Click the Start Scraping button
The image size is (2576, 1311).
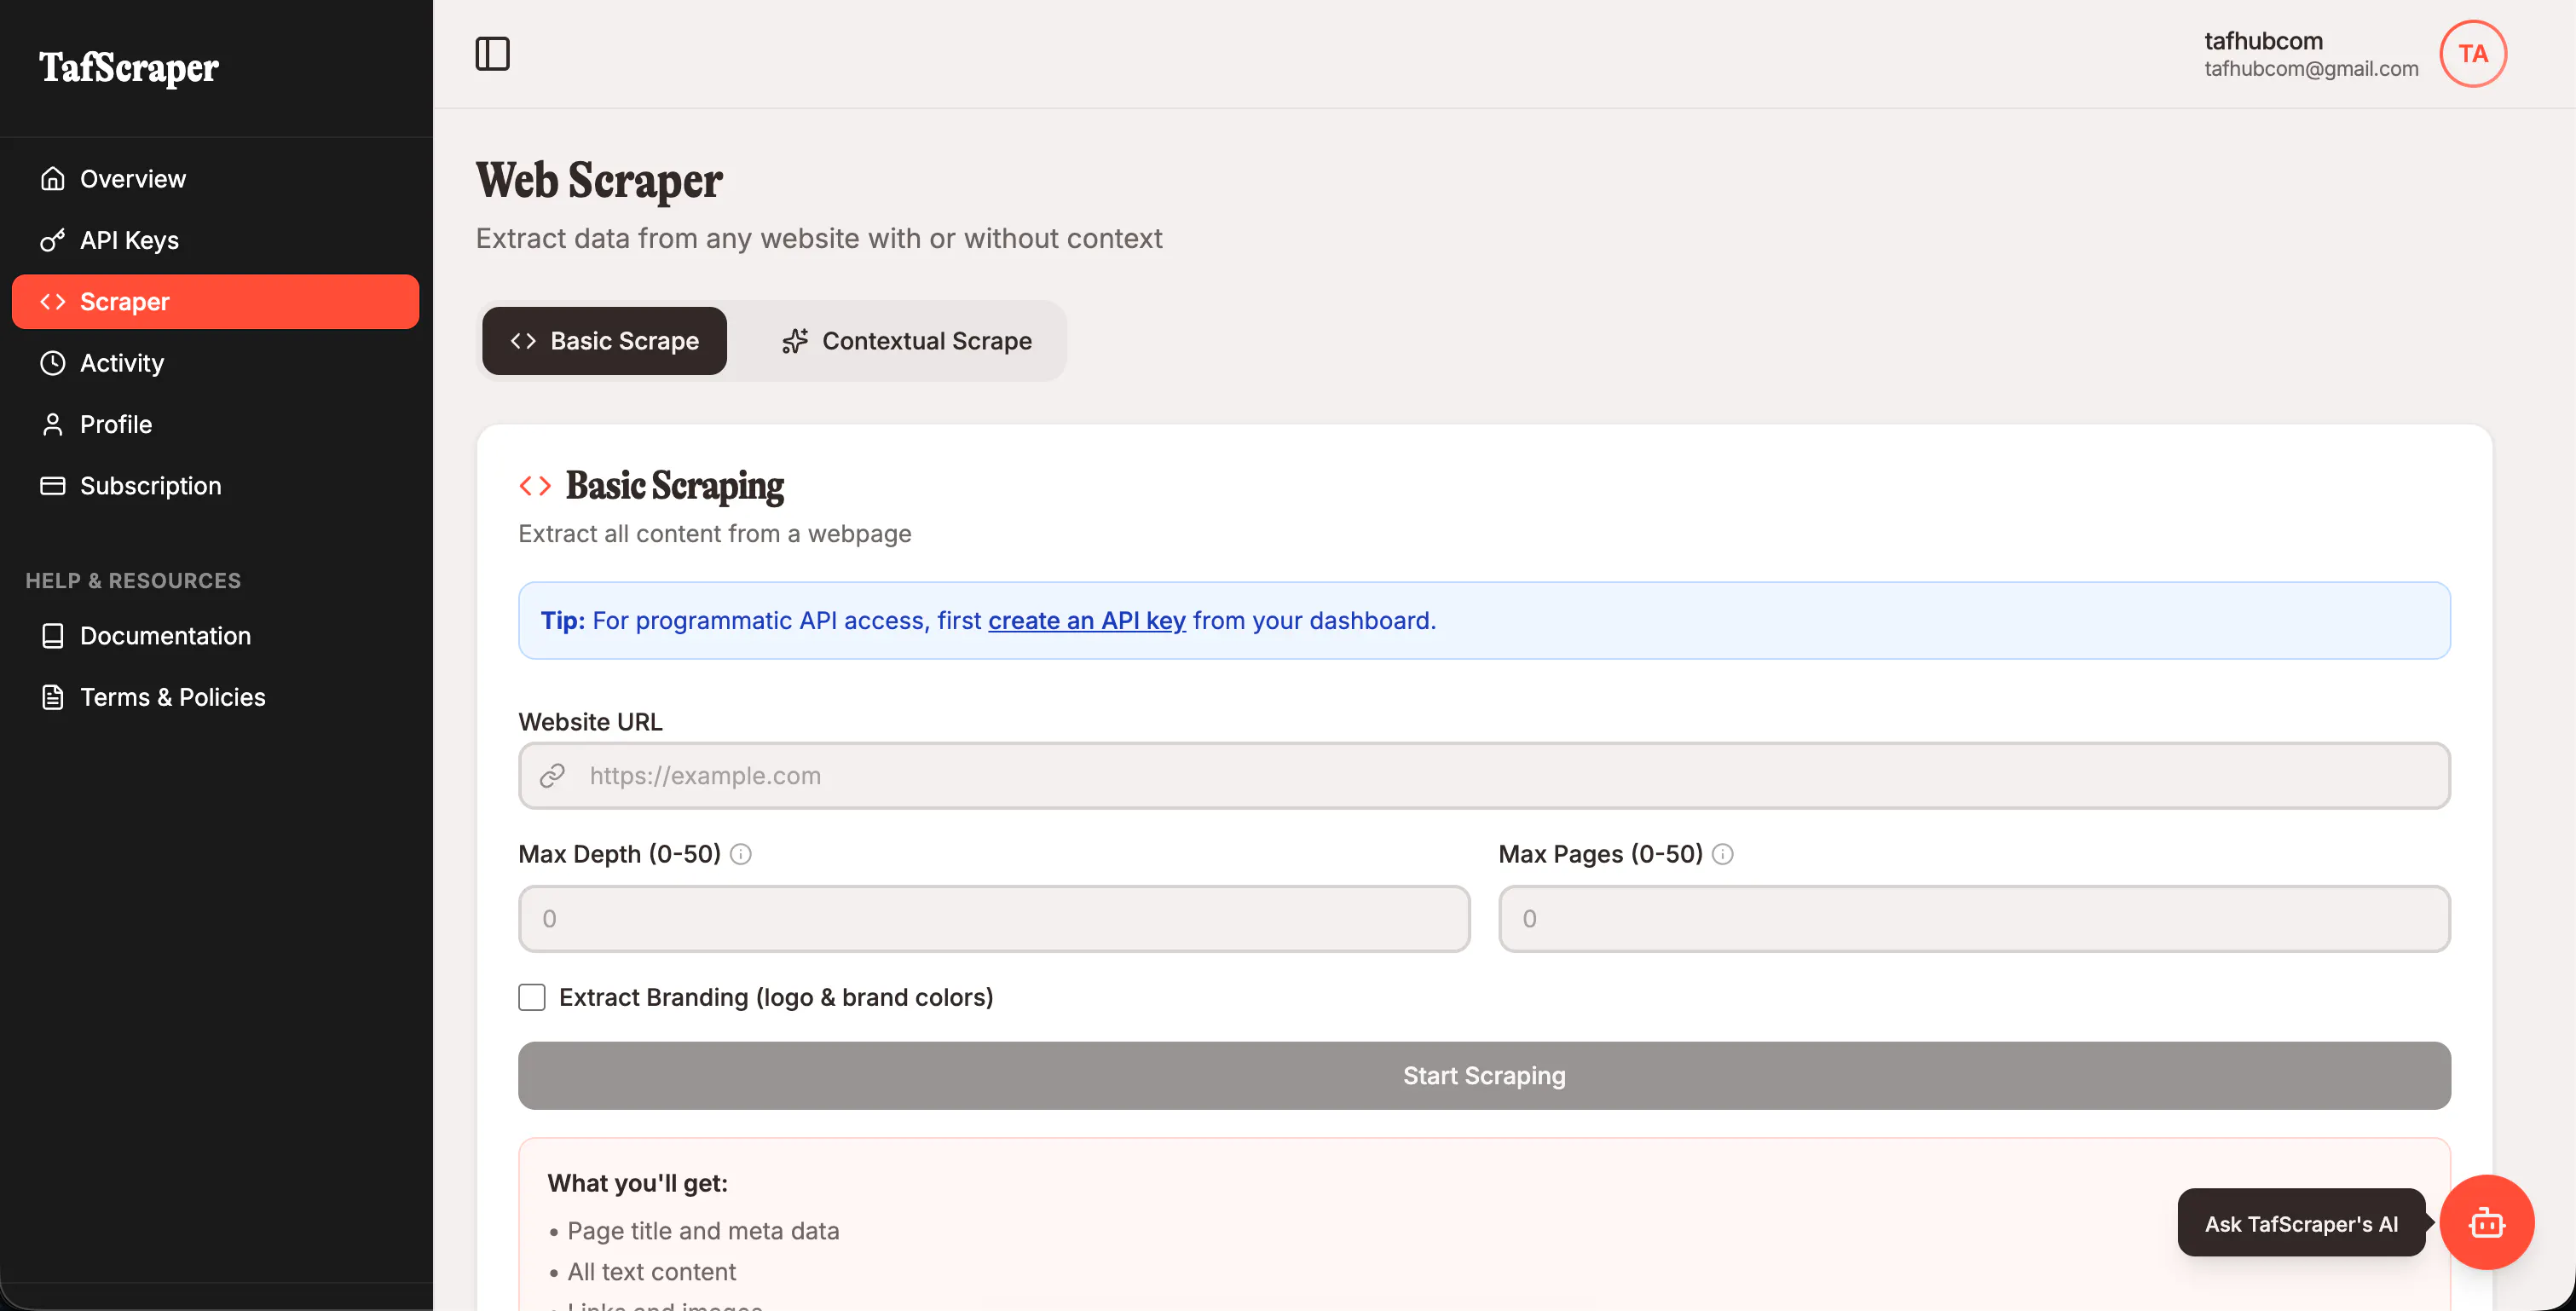[1484, 1076]
